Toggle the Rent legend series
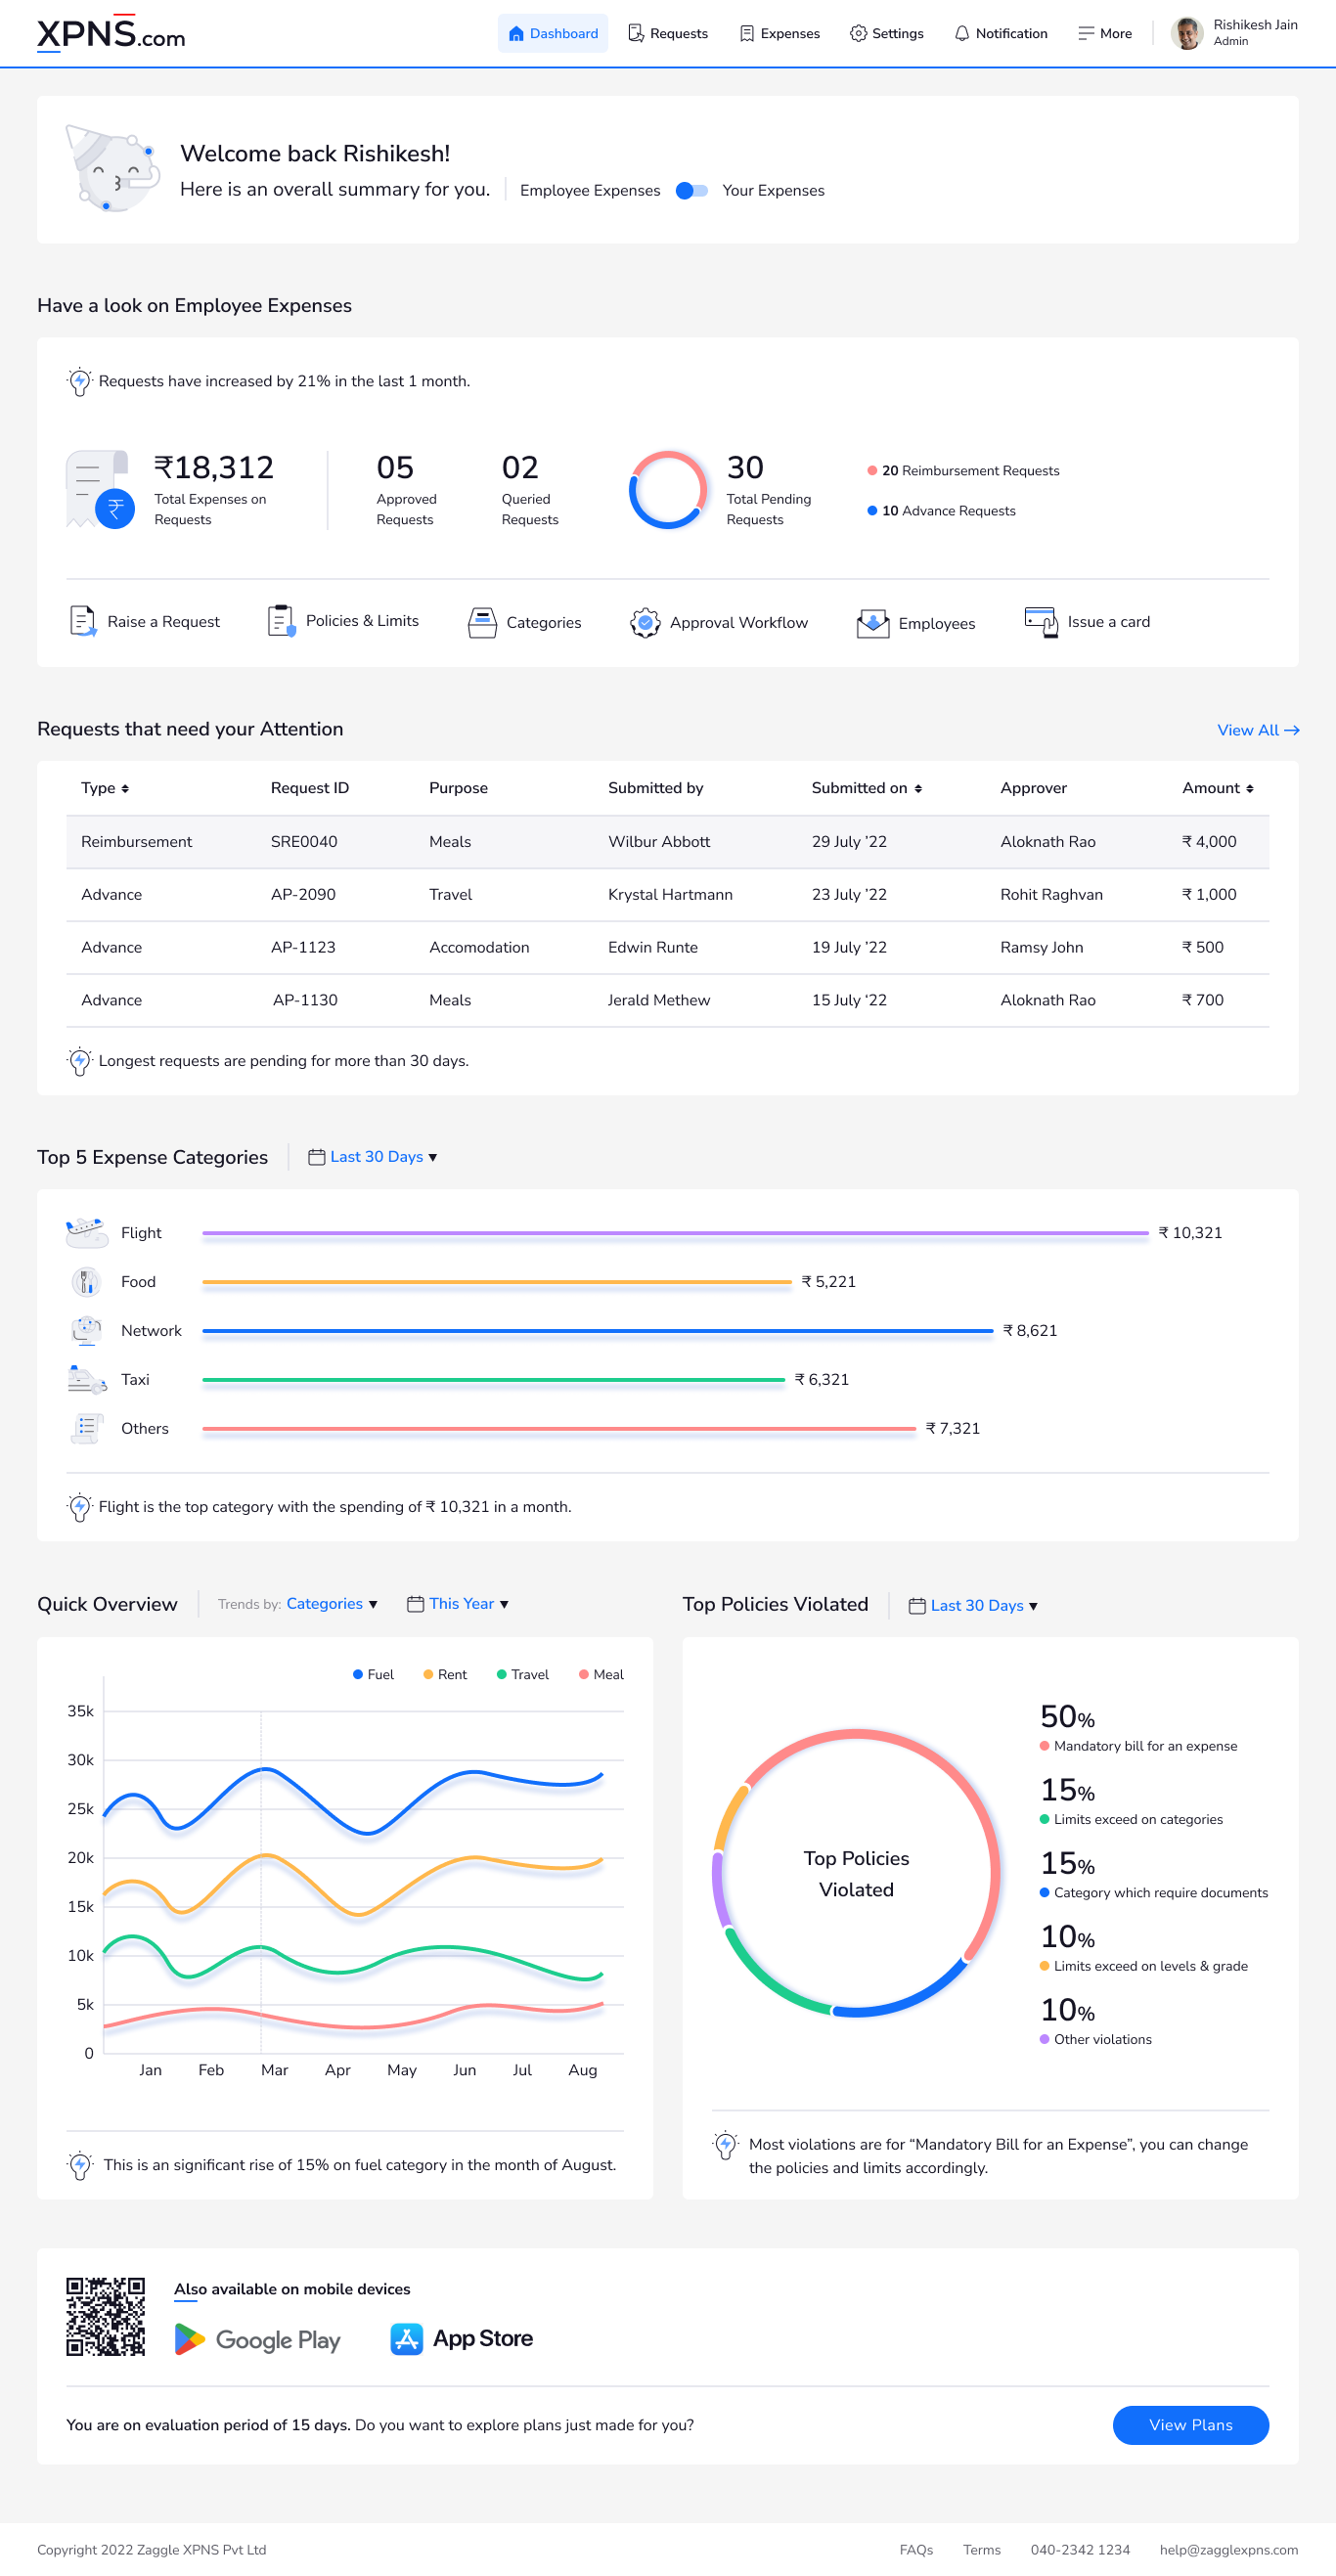This screenshot has height=2576, width=1336. (445, 1674)
